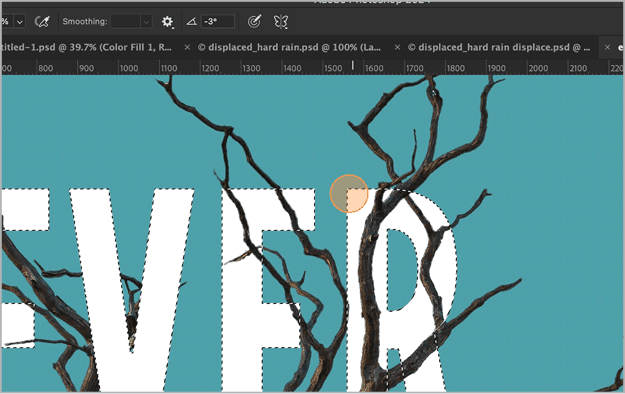Screen dimensions: 625x394
Task: Click the brush angle icon
Action: (x=192, y=22)
